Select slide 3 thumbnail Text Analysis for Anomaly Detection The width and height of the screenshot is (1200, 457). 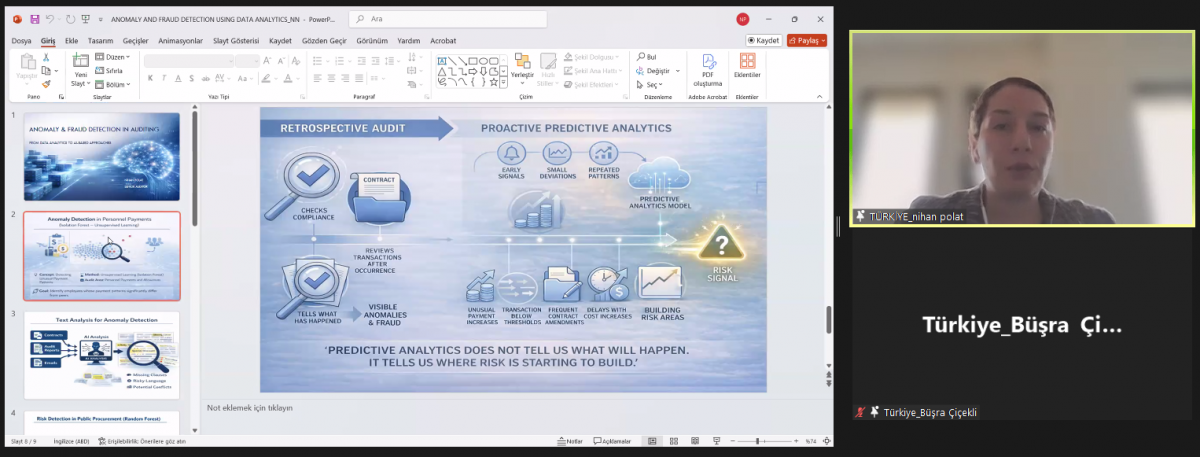[x=101, y=355]
